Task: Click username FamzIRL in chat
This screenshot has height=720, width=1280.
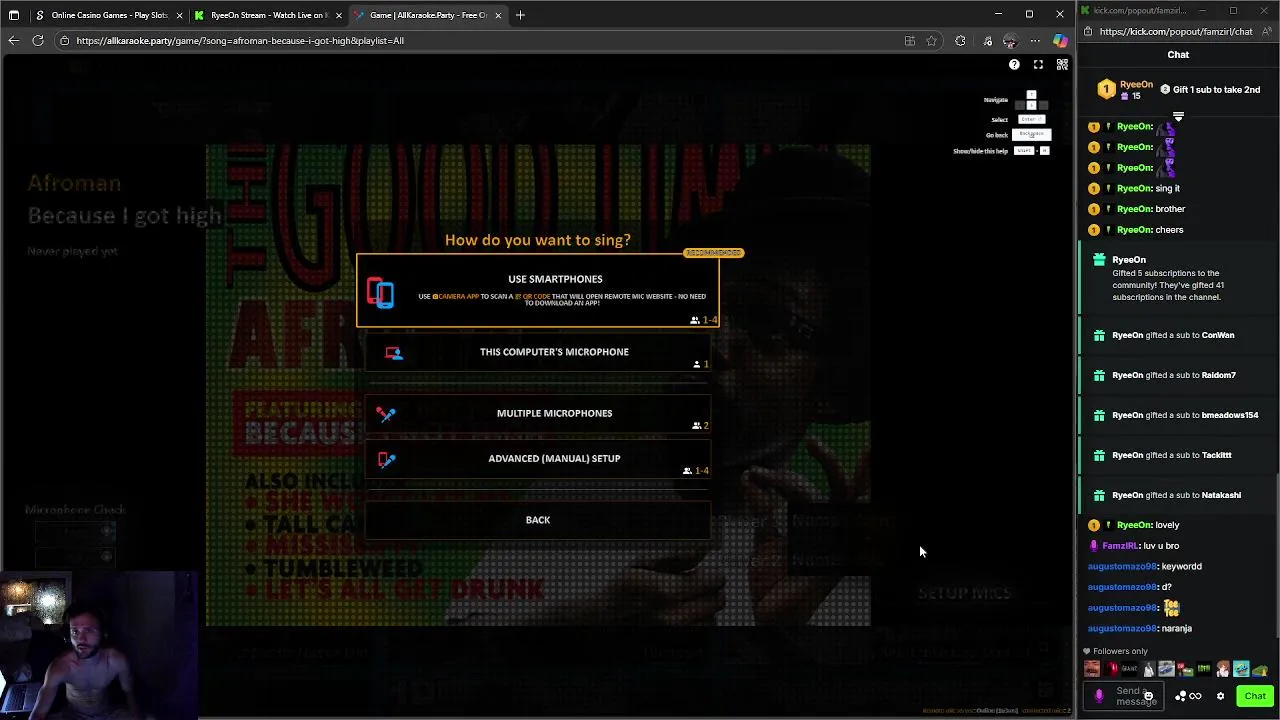Action: [x=1119, y=546]
